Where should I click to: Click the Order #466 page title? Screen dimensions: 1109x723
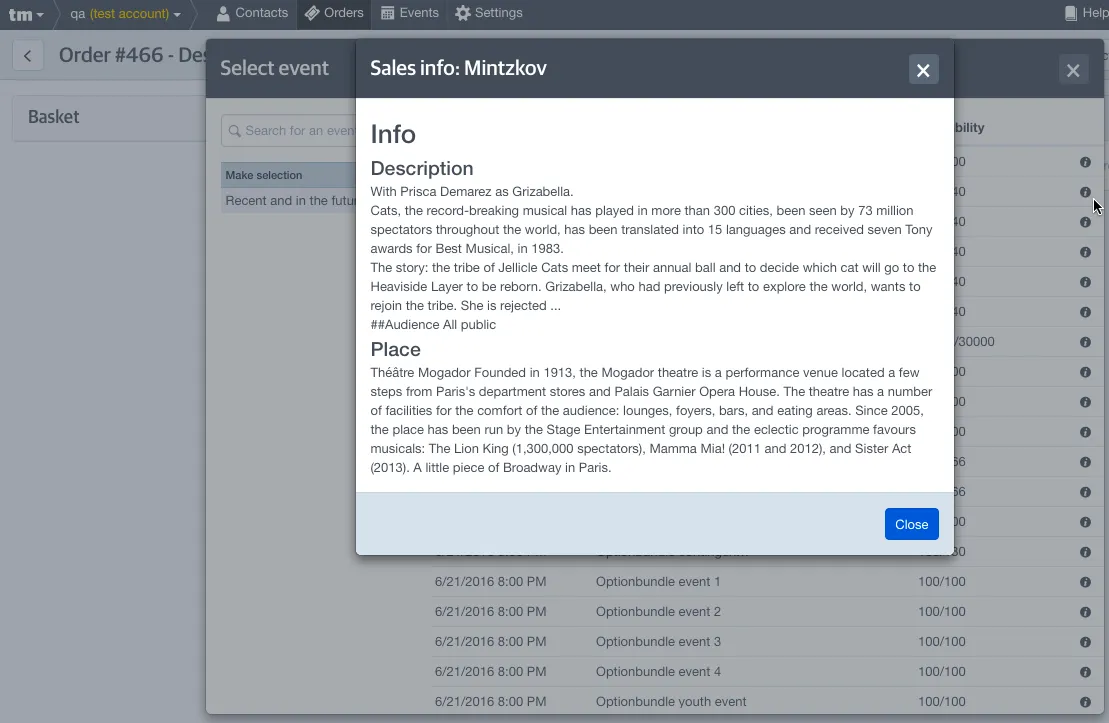tap(132, 55)
